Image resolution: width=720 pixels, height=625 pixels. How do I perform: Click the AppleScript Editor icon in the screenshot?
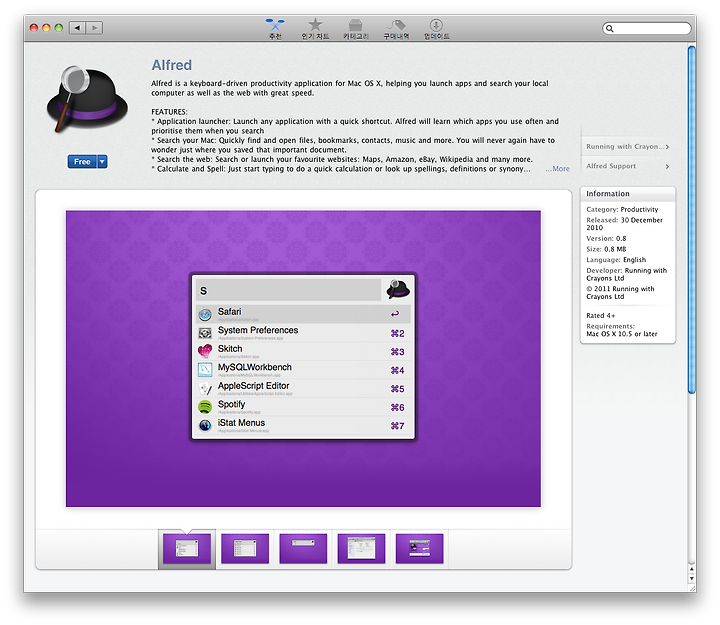pyautogui.click(x=205, y=389)
